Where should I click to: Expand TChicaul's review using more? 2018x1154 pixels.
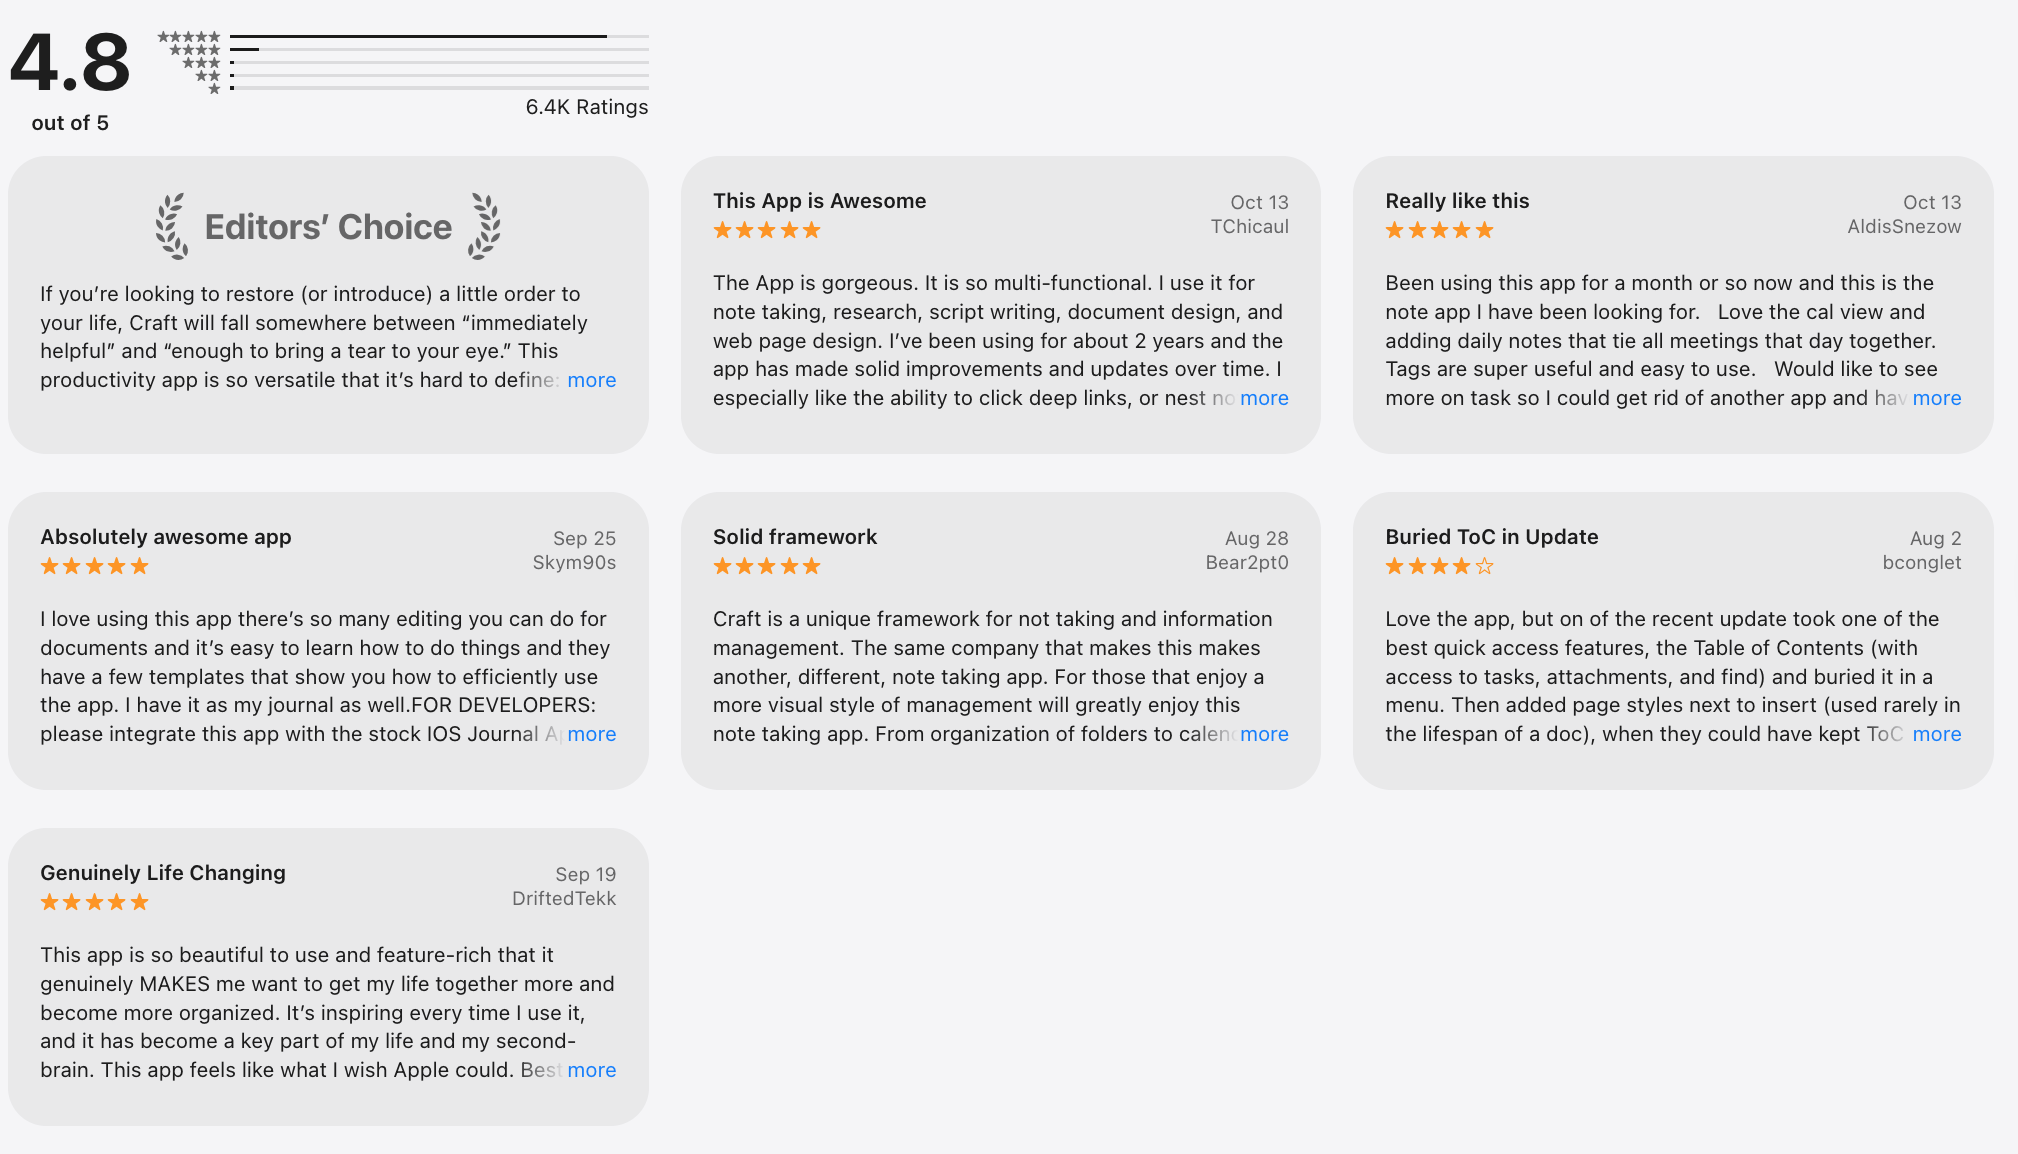click(1263, 398)
